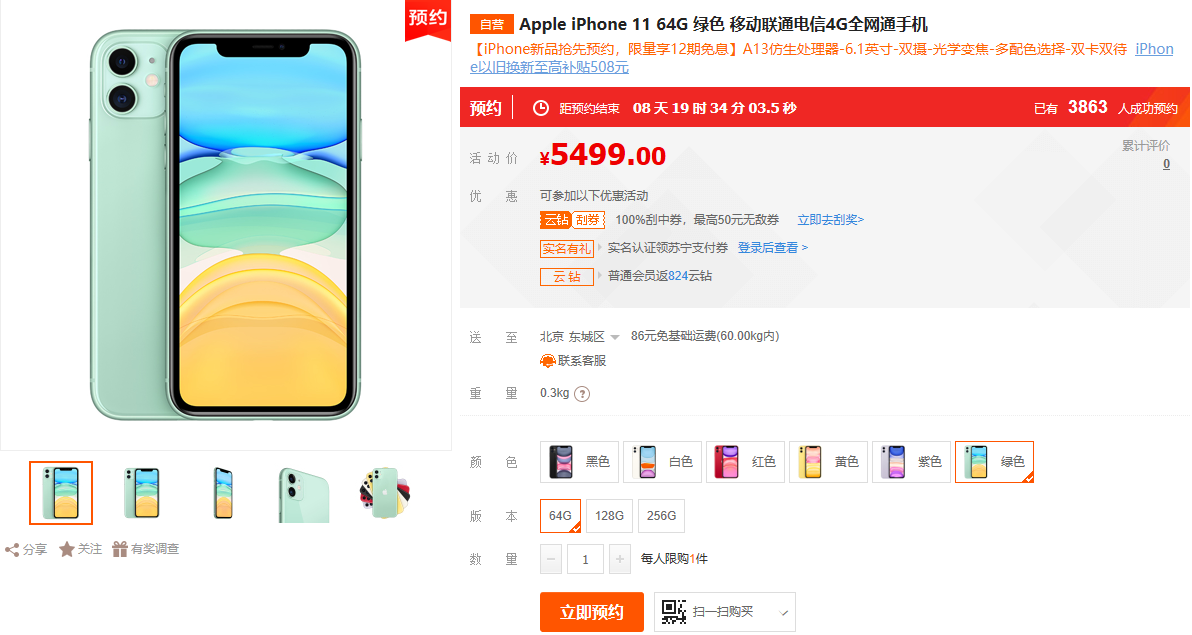Click the star follow icon
Image resolution: width=1192 pixels, height=635 pixels.
67,549
